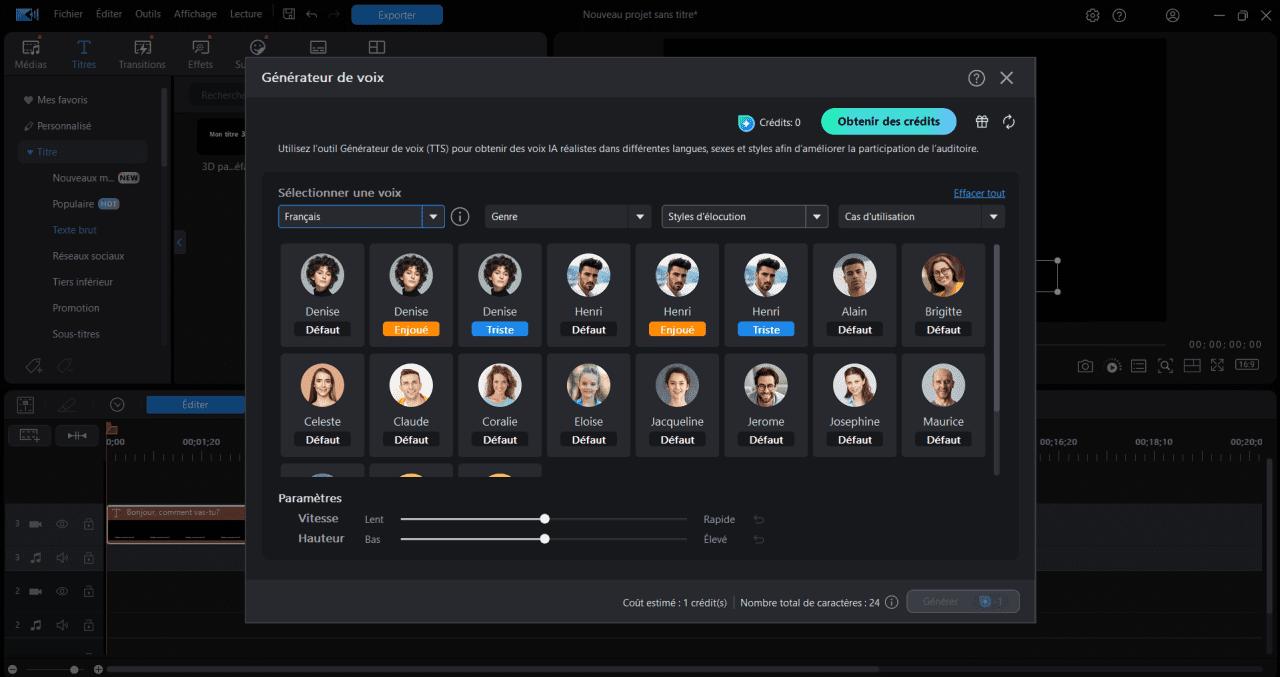Click the snapshot camera icon below the preview
The image size is (1280, 677).
point(1084,365)
